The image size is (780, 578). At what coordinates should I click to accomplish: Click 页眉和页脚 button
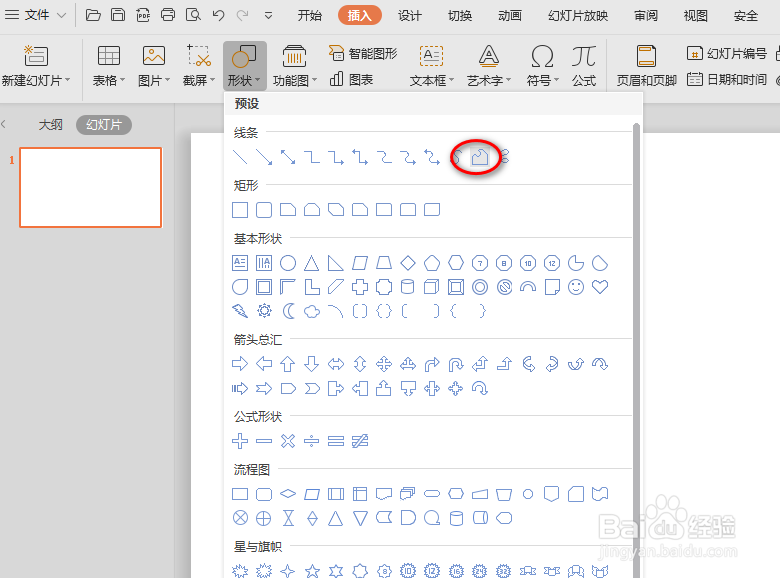point(646,66)
